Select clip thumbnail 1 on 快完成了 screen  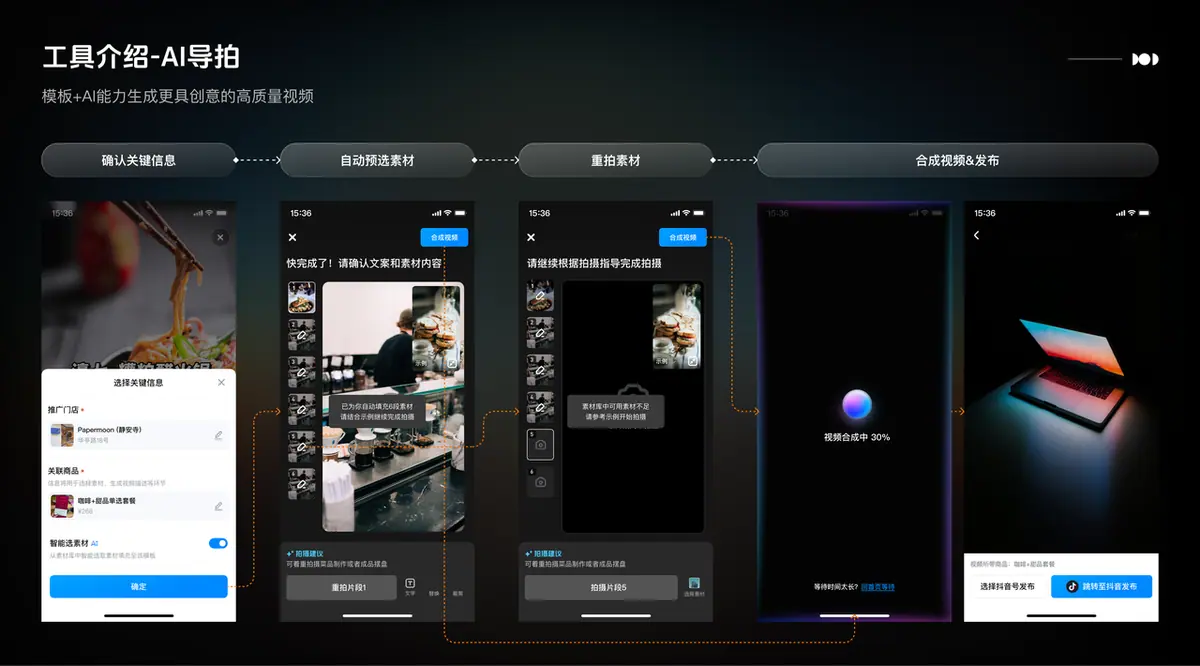pyautogui.click(x=302, y=297)
